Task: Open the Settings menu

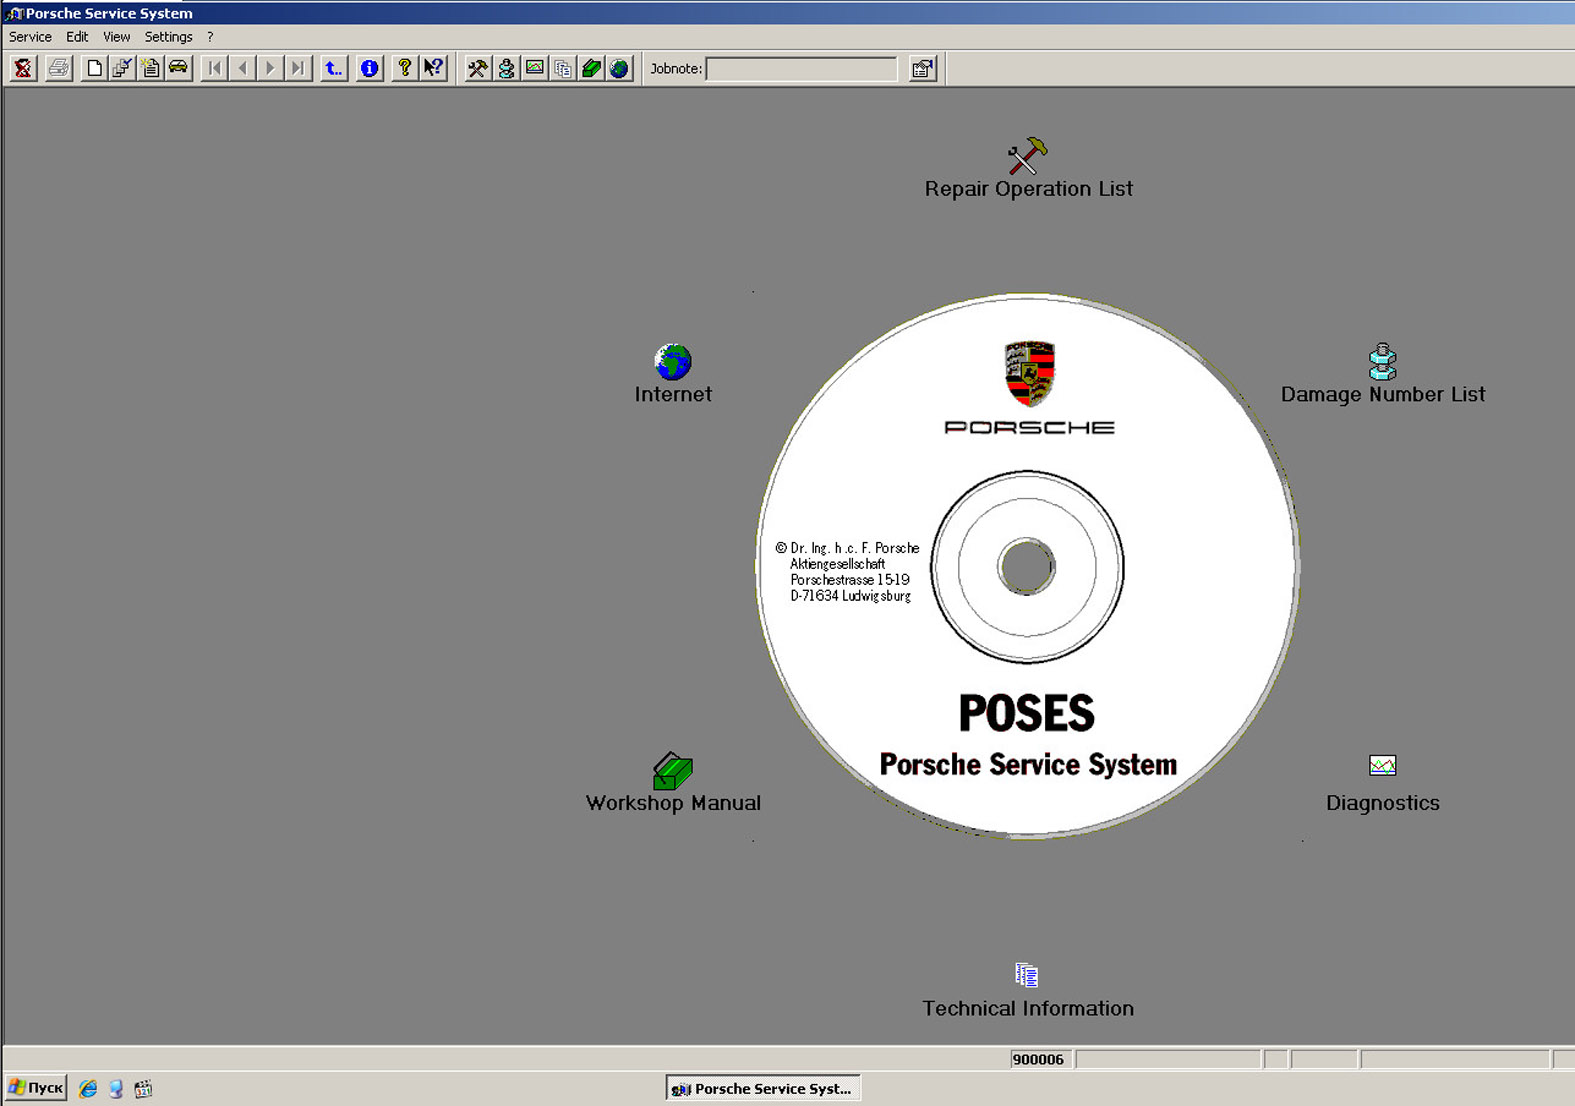Action: 168,37
